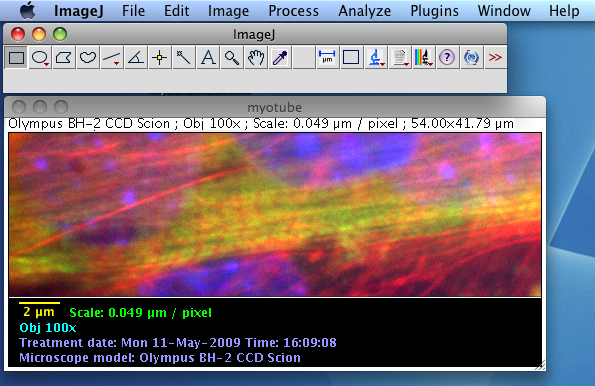Select the Freehand selection tool
595x386 pixels.
[x=88, y=58]
